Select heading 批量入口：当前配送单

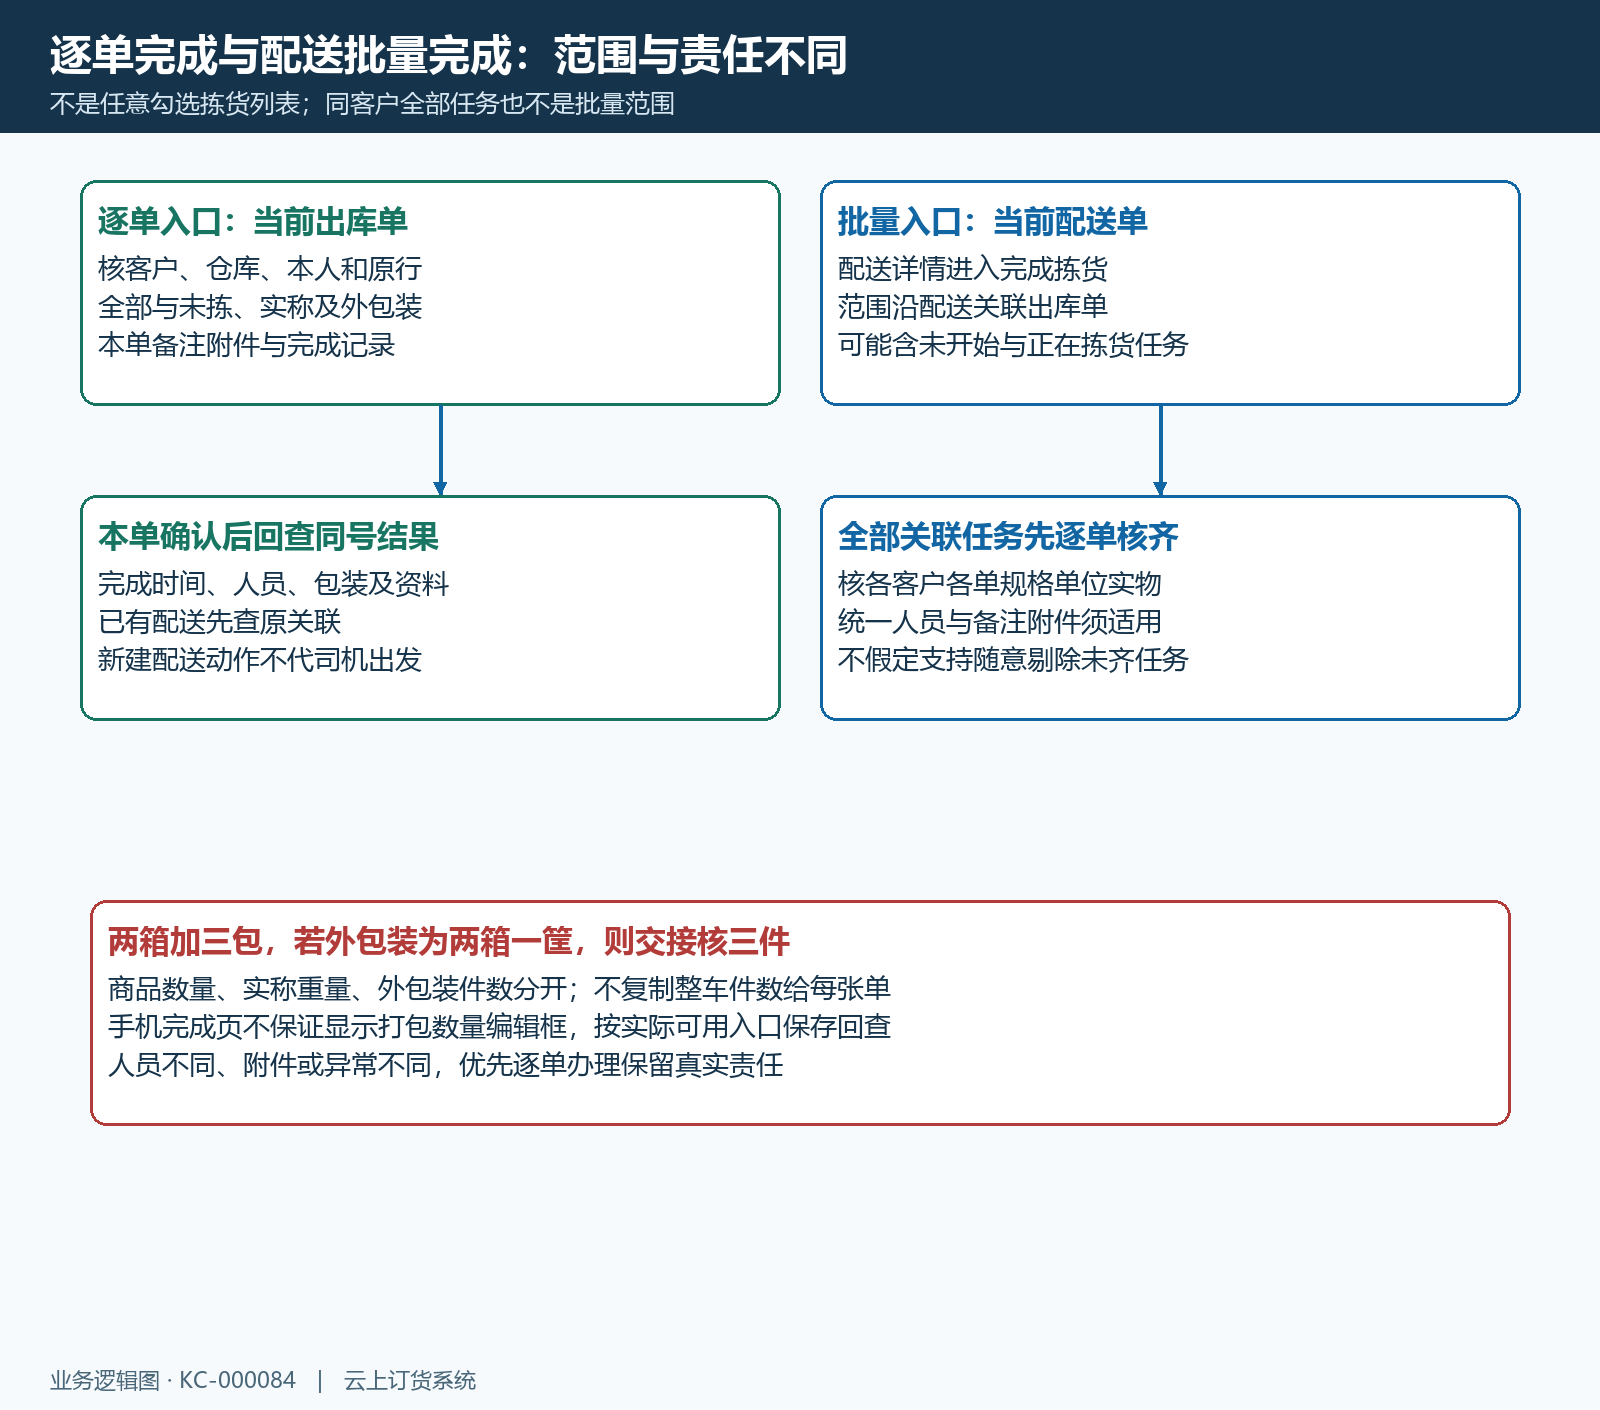[x=993, y=222]
